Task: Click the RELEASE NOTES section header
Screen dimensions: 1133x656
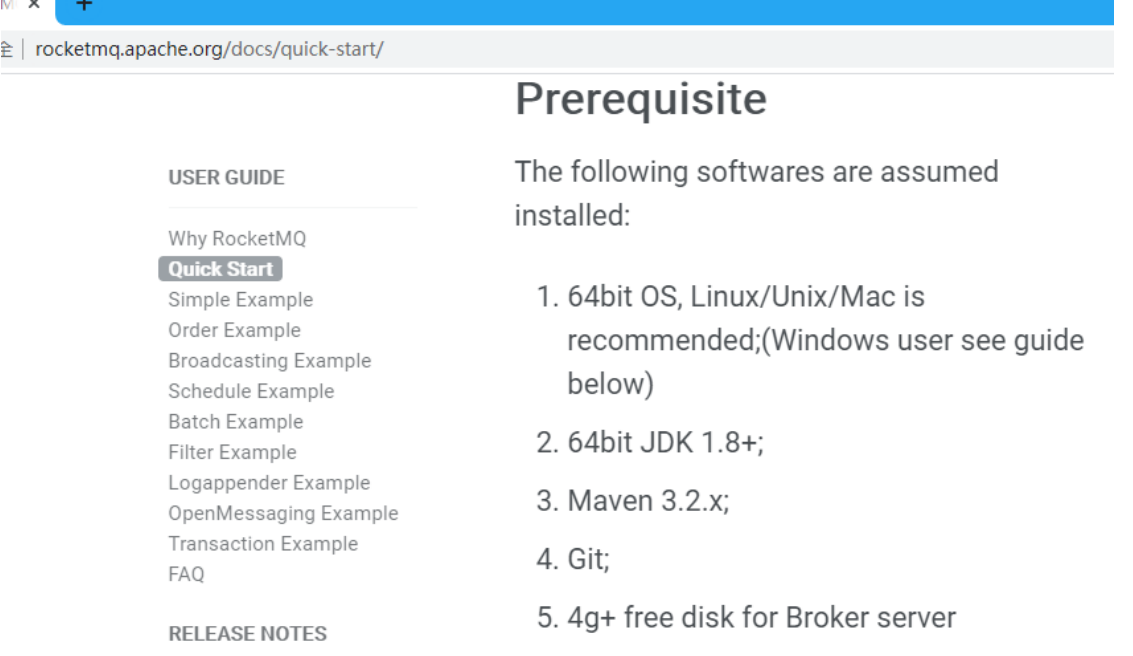Action: click(247, 634)
